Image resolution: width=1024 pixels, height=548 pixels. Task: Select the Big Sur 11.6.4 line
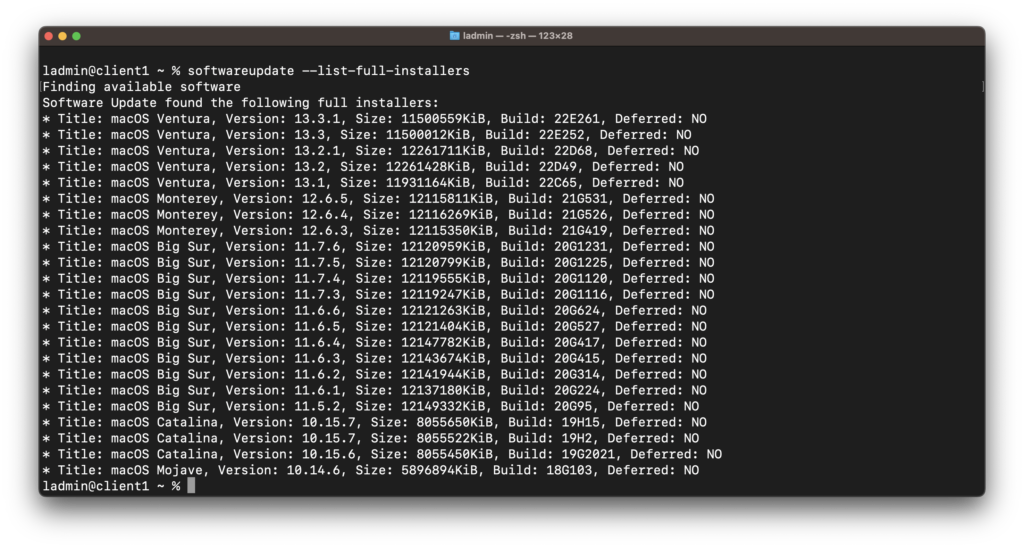(x=375, y=343)
